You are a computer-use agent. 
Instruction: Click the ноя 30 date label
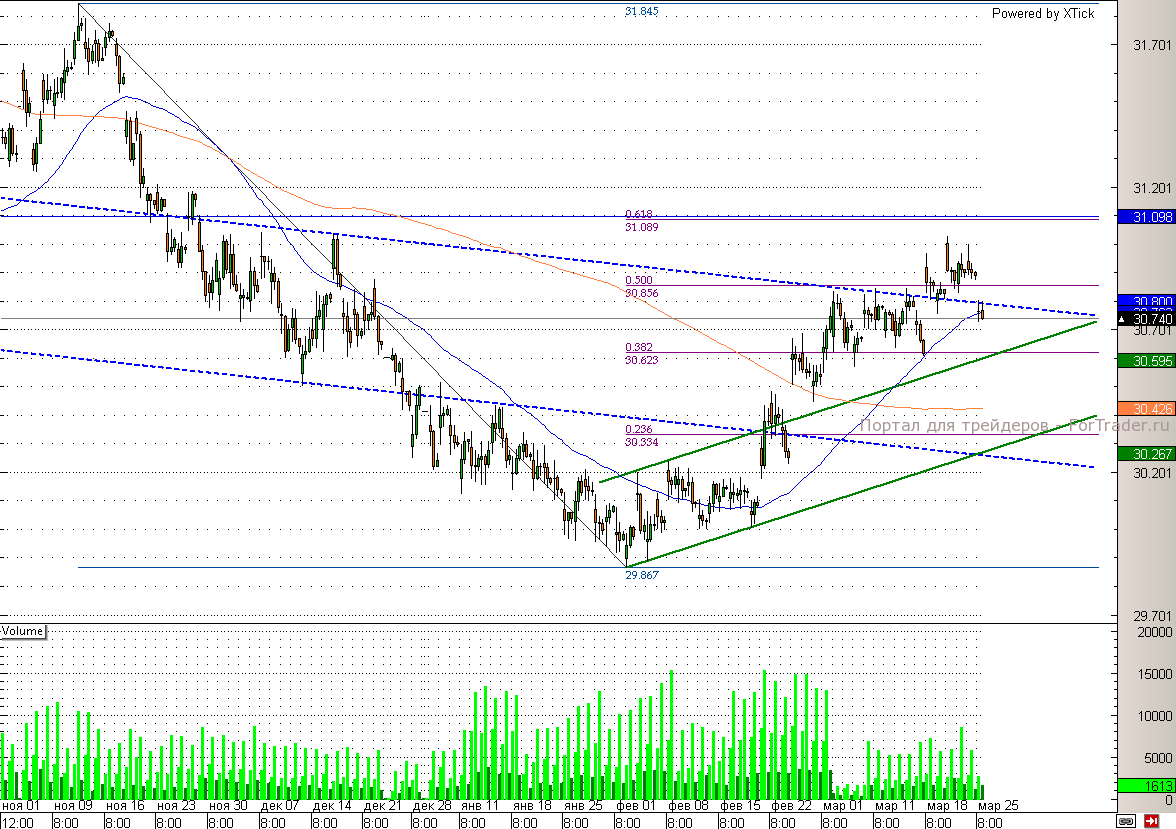click(x=229, y=806)
